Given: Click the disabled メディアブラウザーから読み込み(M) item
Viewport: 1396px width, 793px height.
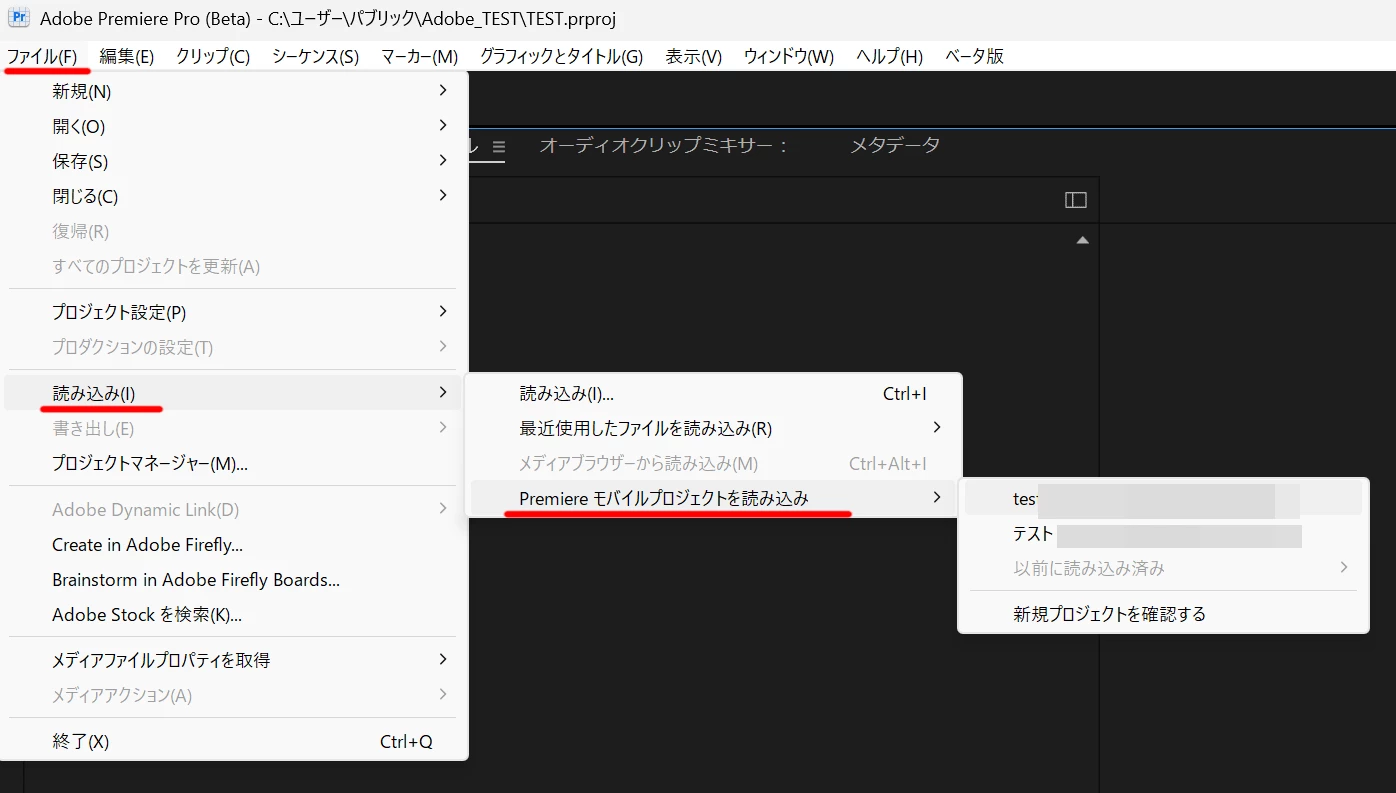Looking at the screenshot, I should [714, 464].
